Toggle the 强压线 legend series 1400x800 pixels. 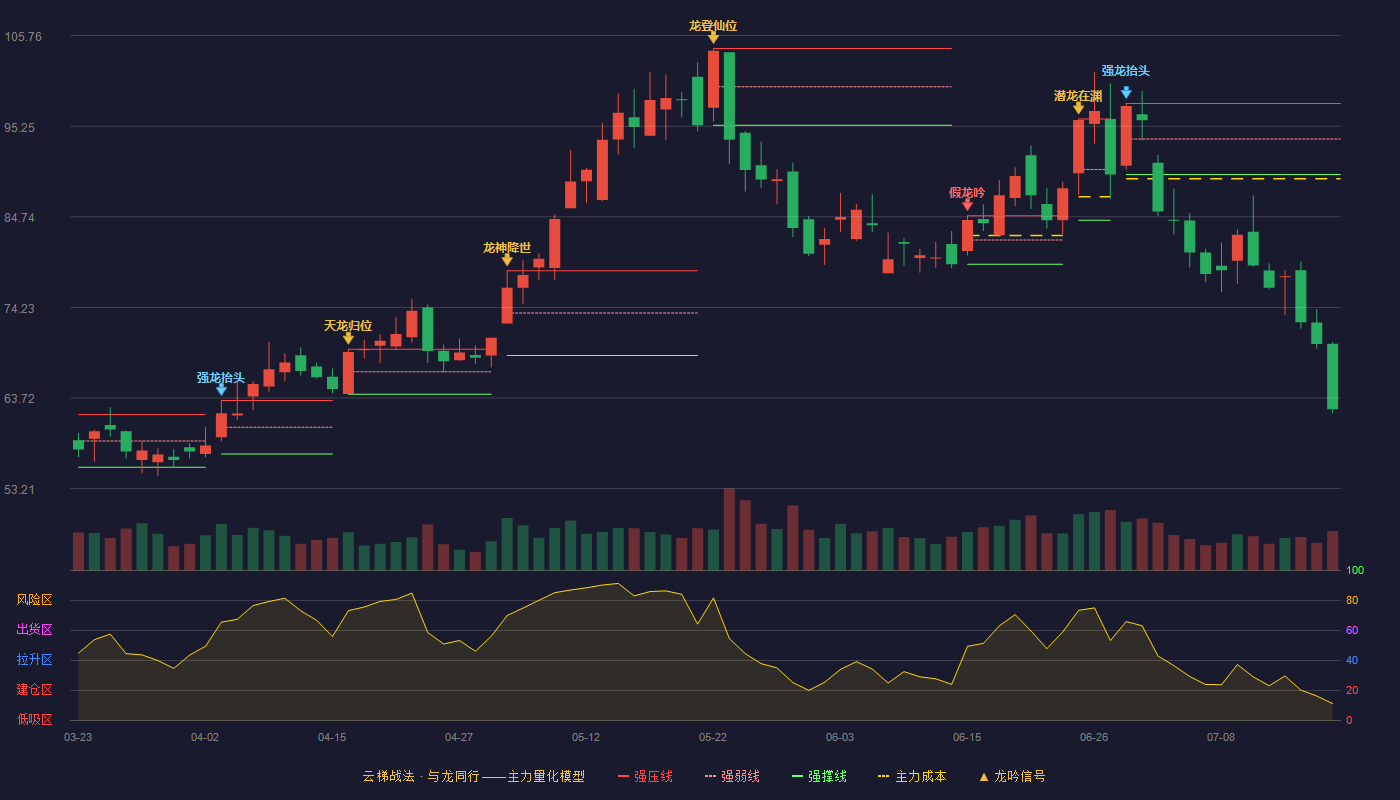point(645,776)
